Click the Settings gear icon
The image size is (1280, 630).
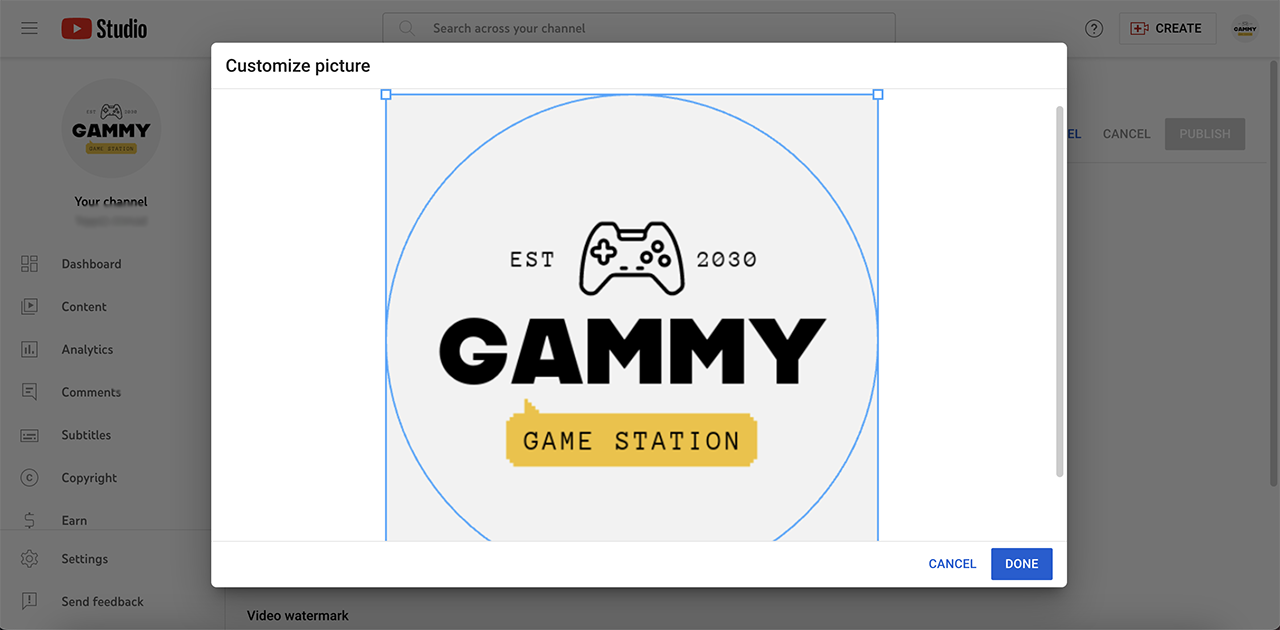pos(29,559)
